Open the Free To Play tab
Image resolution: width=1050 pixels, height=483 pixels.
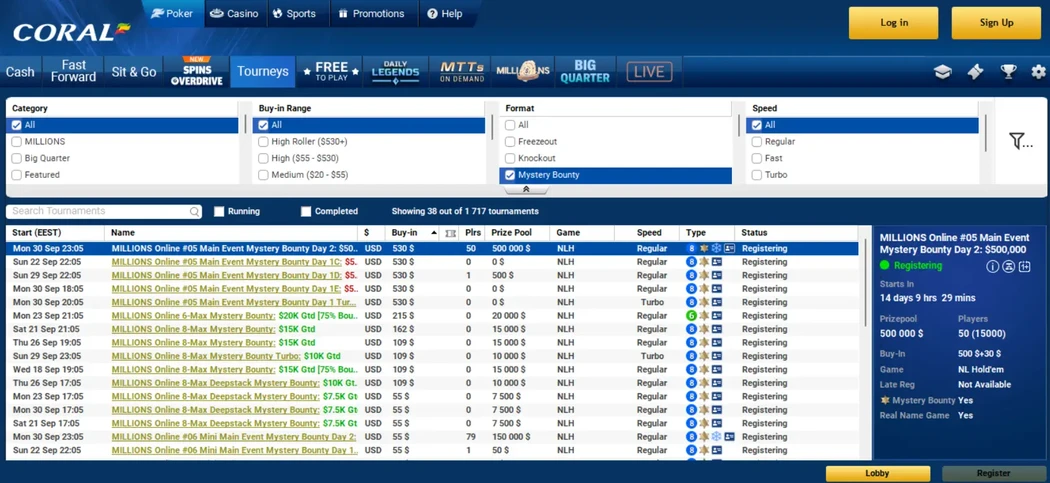[x=331, y=72]
